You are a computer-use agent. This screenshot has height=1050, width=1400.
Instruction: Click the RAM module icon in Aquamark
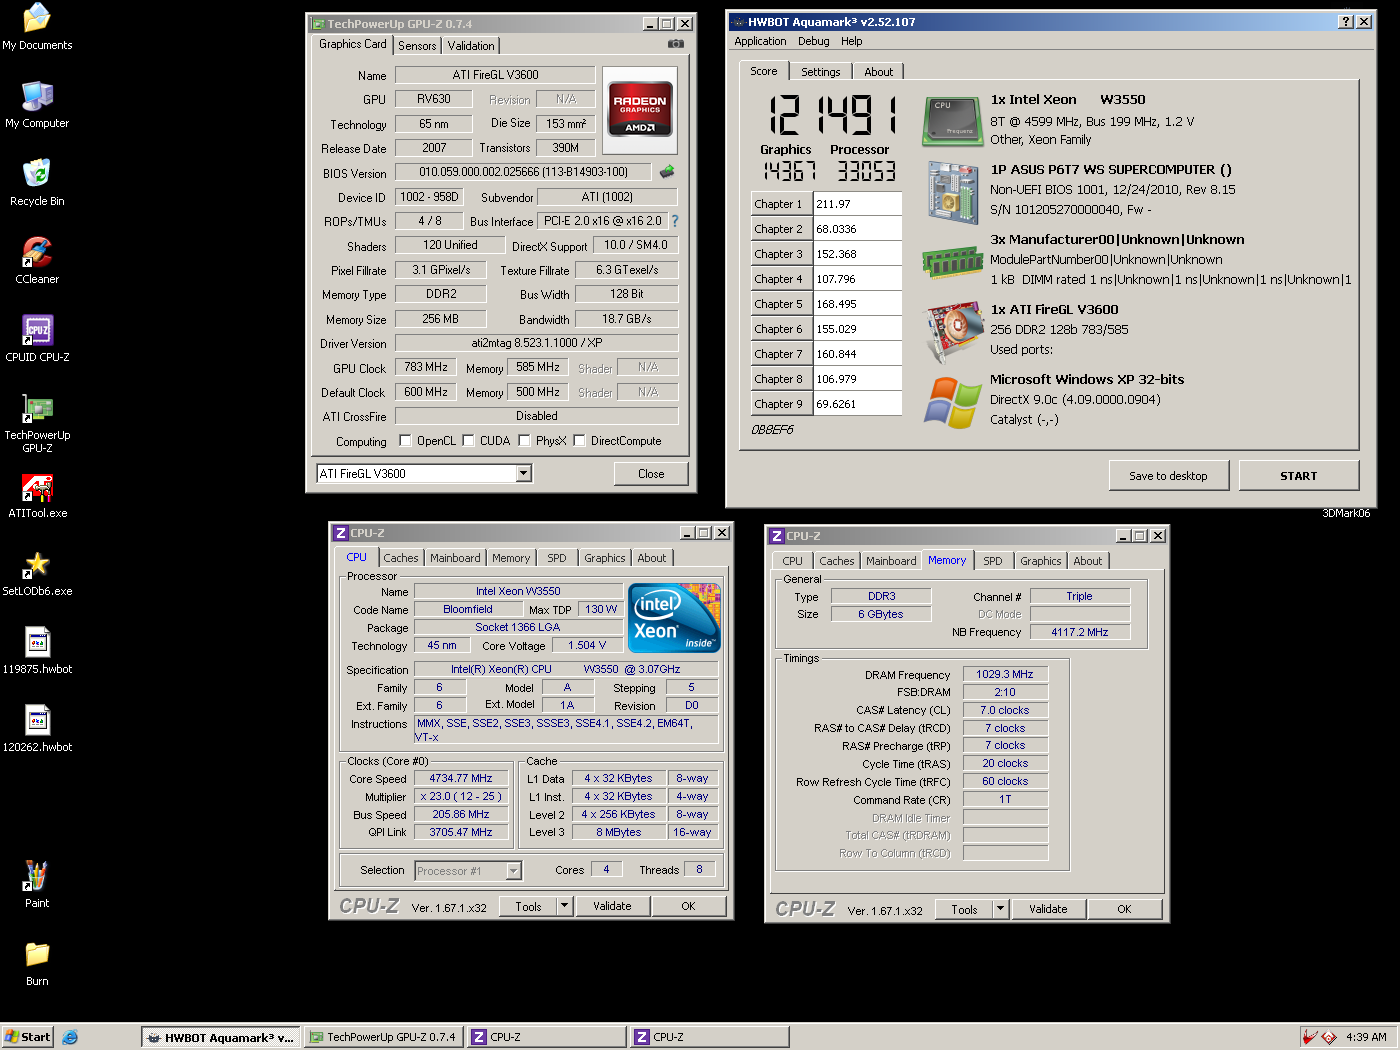coord(951,262)
